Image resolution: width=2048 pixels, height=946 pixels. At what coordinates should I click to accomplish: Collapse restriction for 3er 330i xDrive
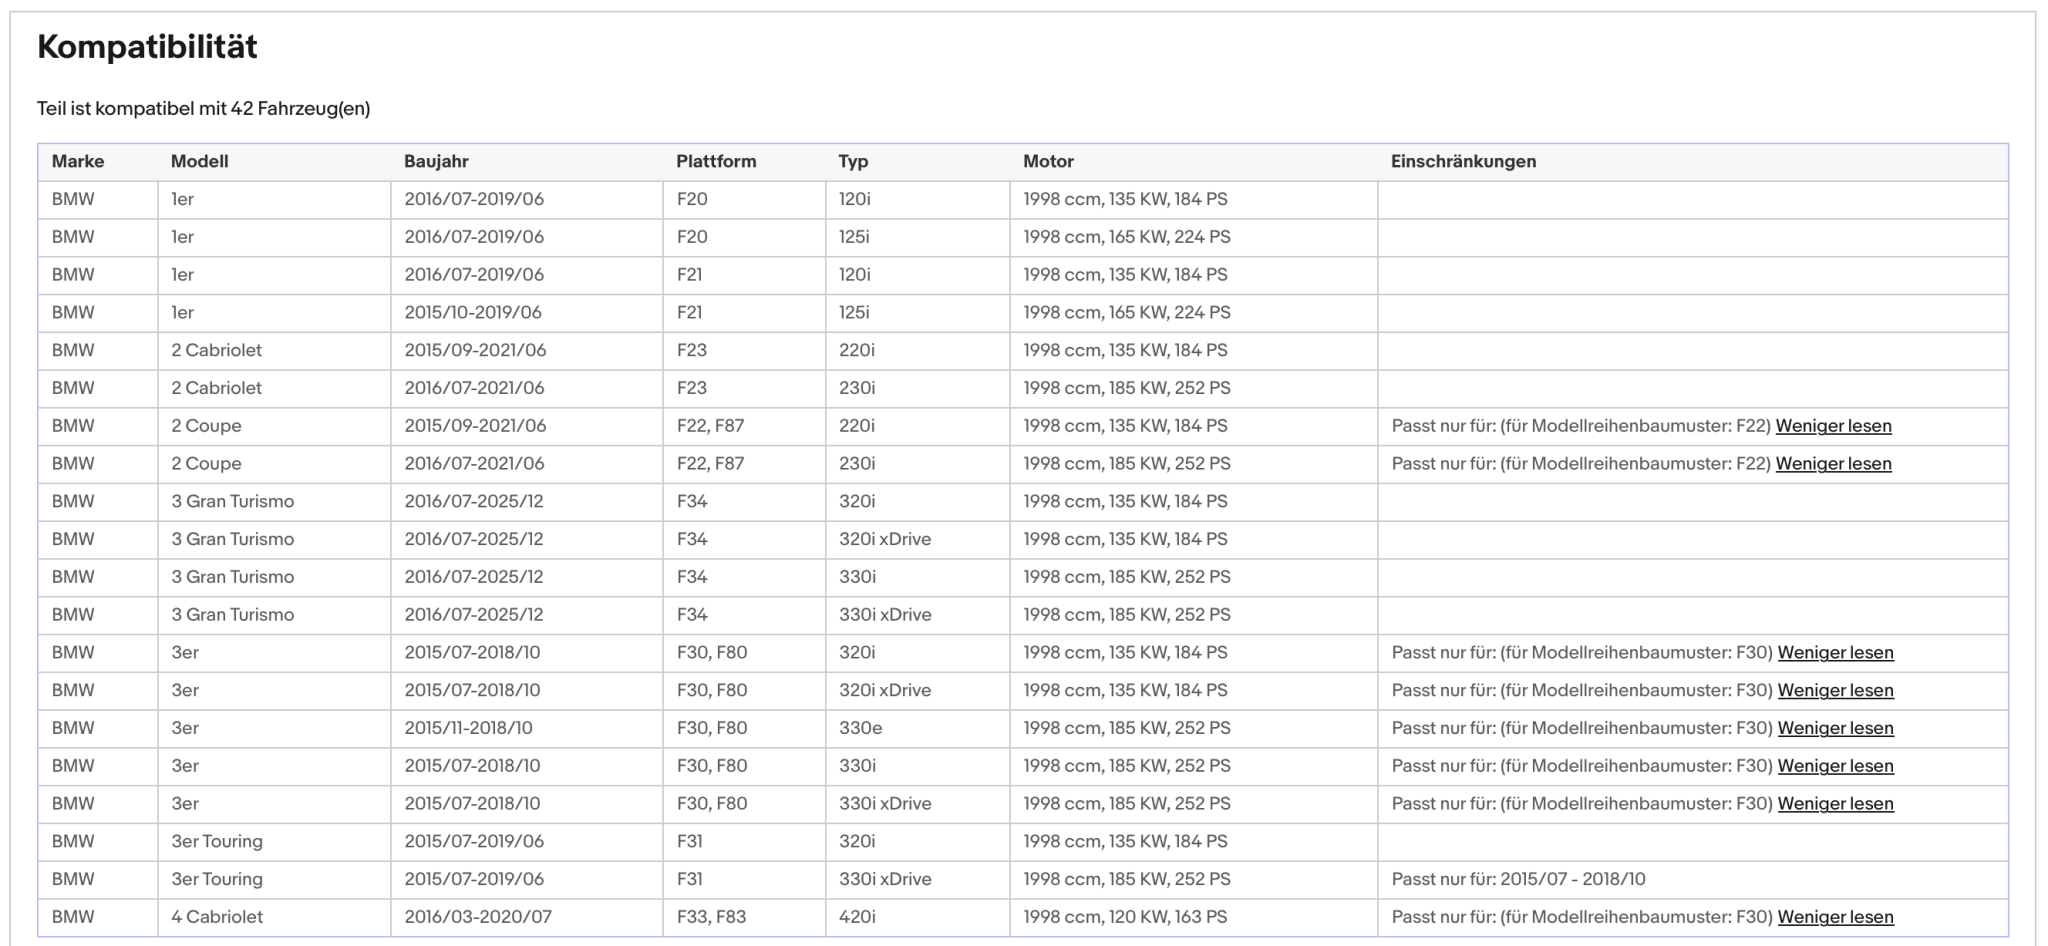pyautogui.click(x=1835, y=804)
